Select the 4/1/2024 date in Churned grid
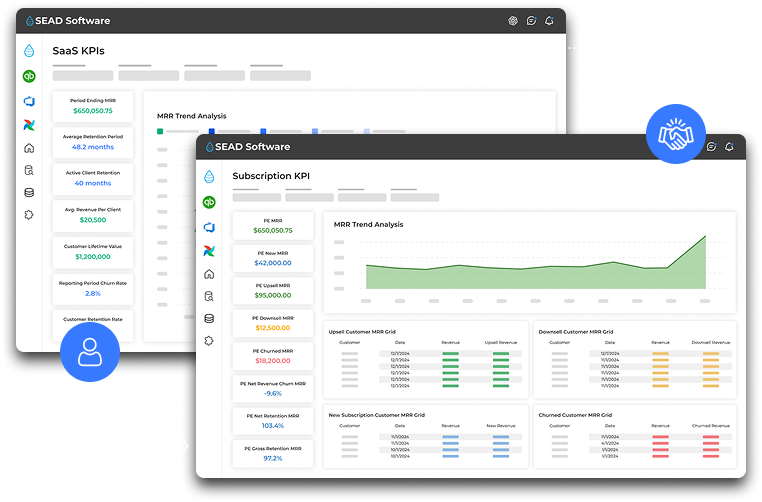The image size is (762, 502). click(610, 443)
